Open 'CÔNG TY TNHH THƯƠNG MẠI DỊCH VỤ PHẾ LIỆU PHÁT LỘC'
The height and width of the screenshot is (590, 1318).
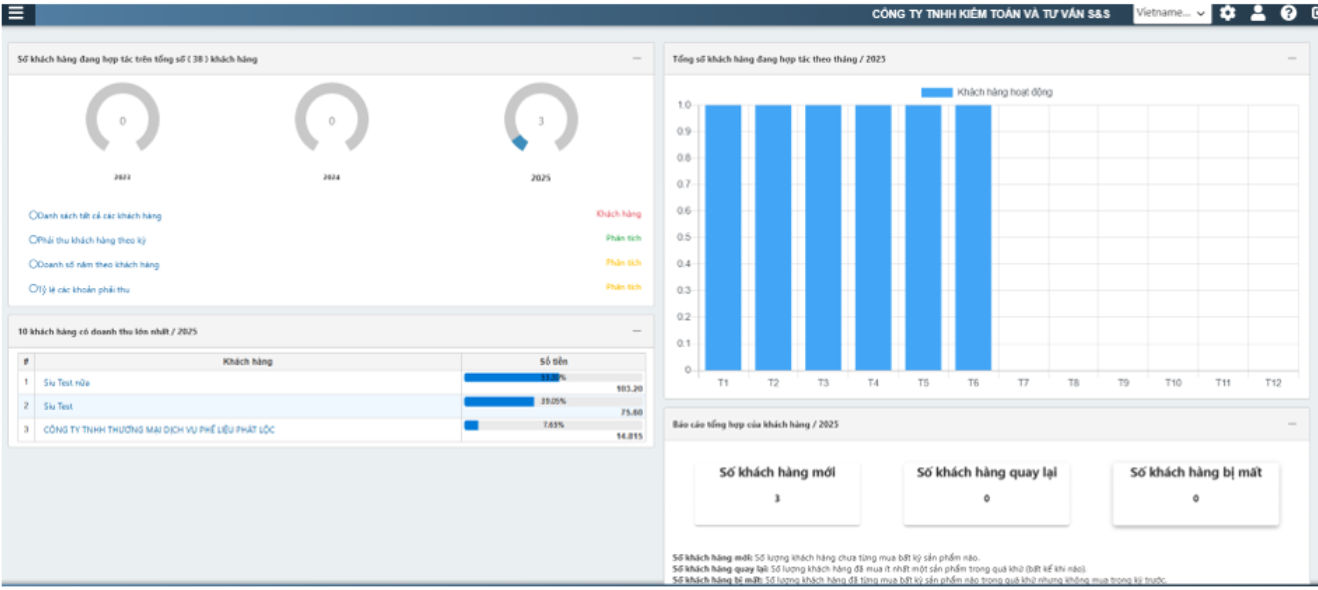(x=159, y=430)
